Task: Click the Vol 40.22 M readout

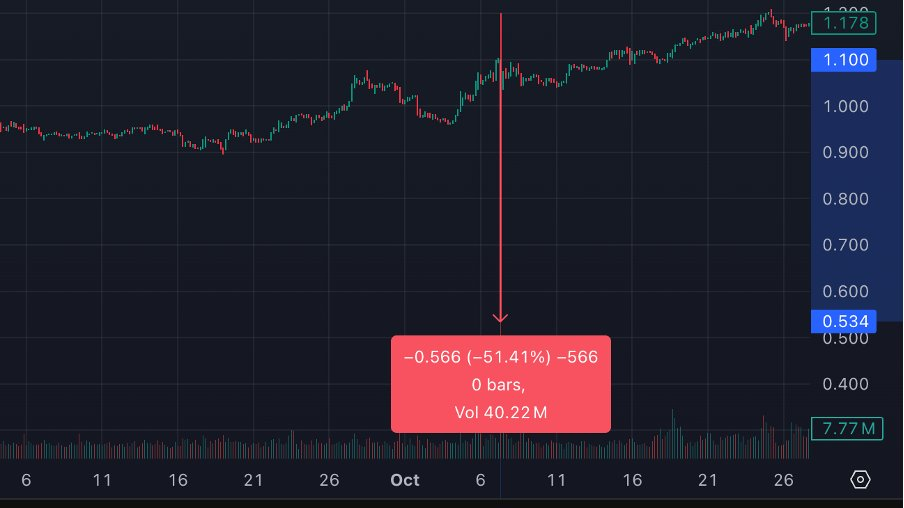Action: [x=500, y=412]
